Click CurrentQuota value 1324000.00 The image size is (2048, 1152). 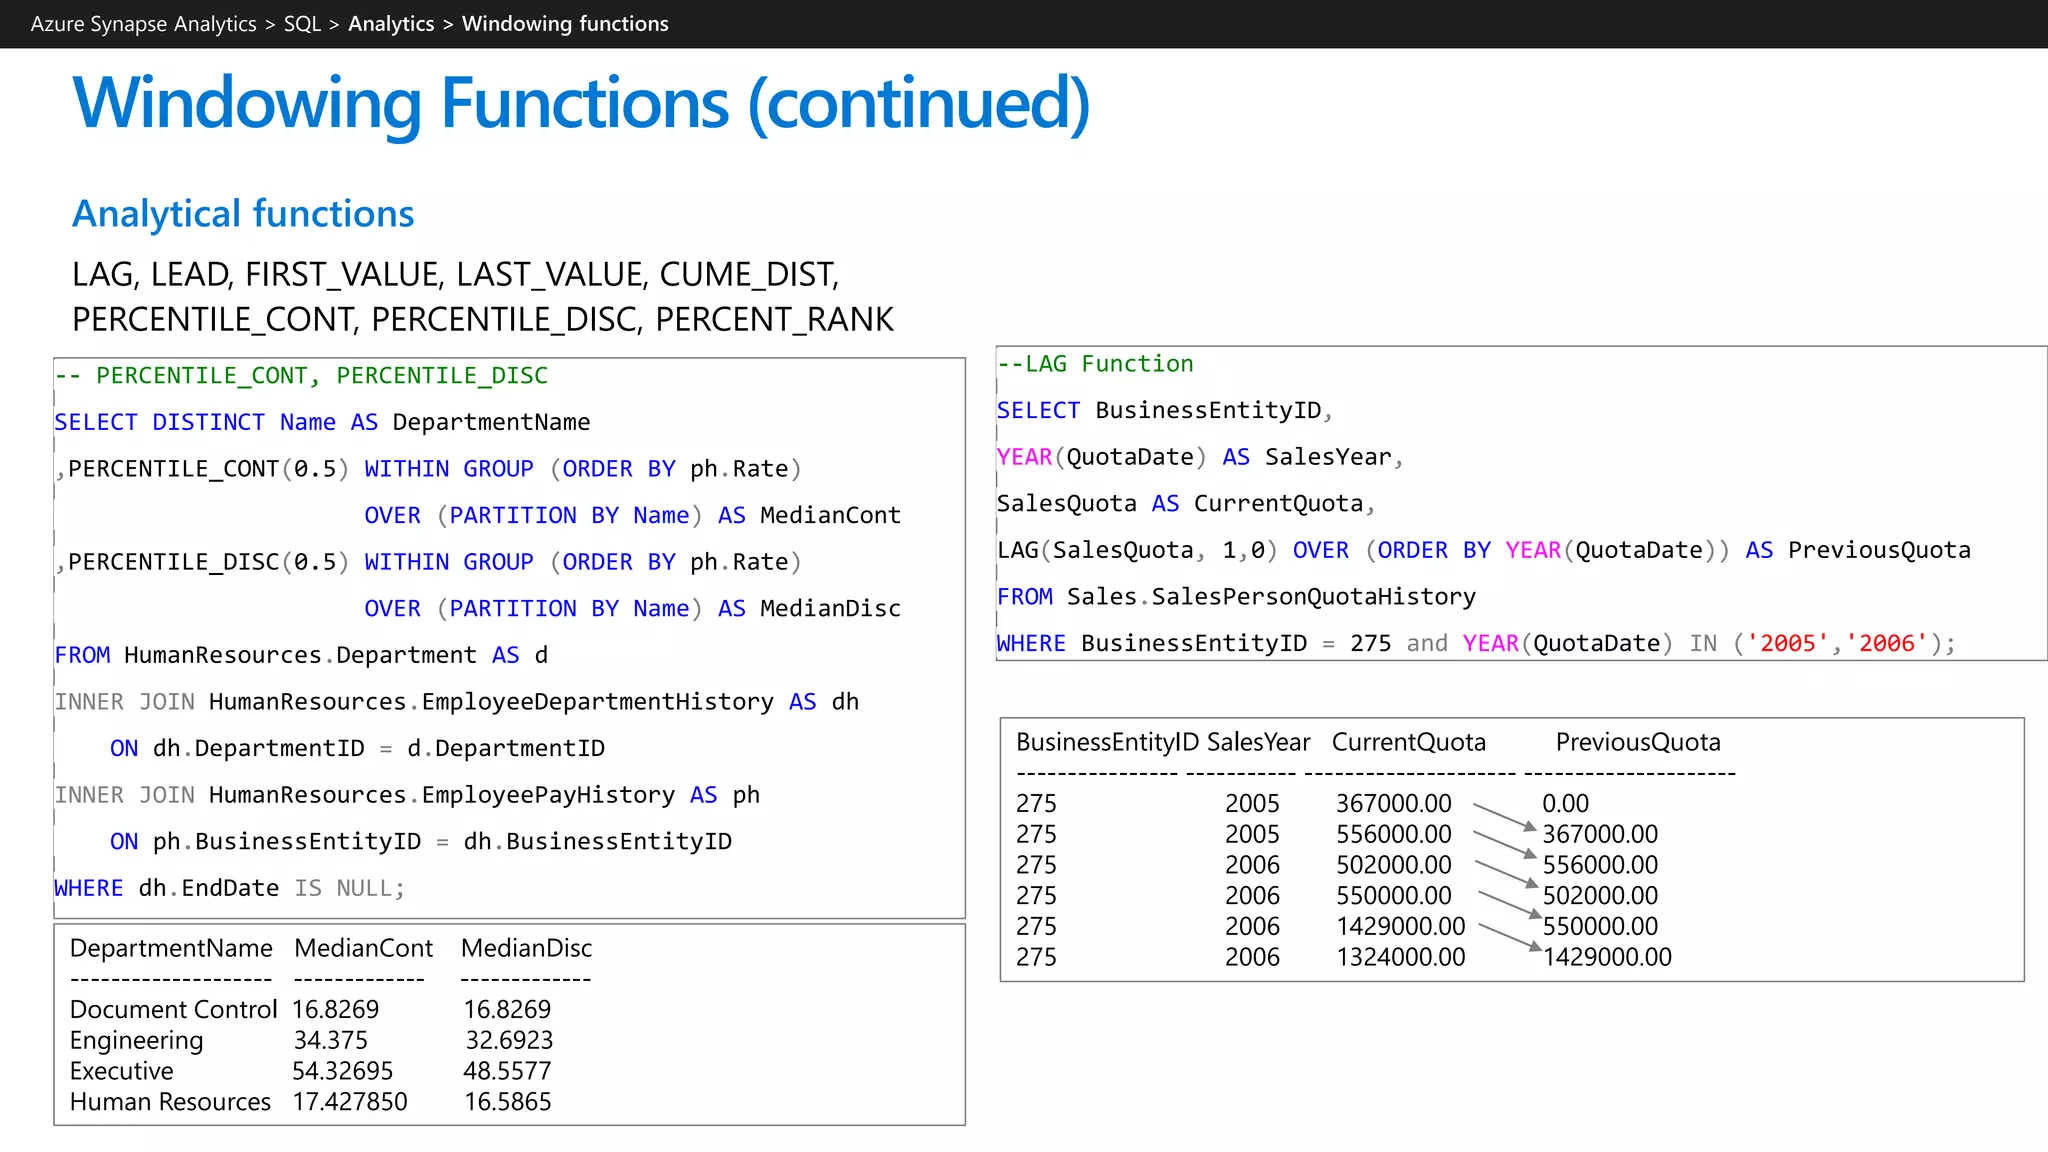coord(1401,957)
